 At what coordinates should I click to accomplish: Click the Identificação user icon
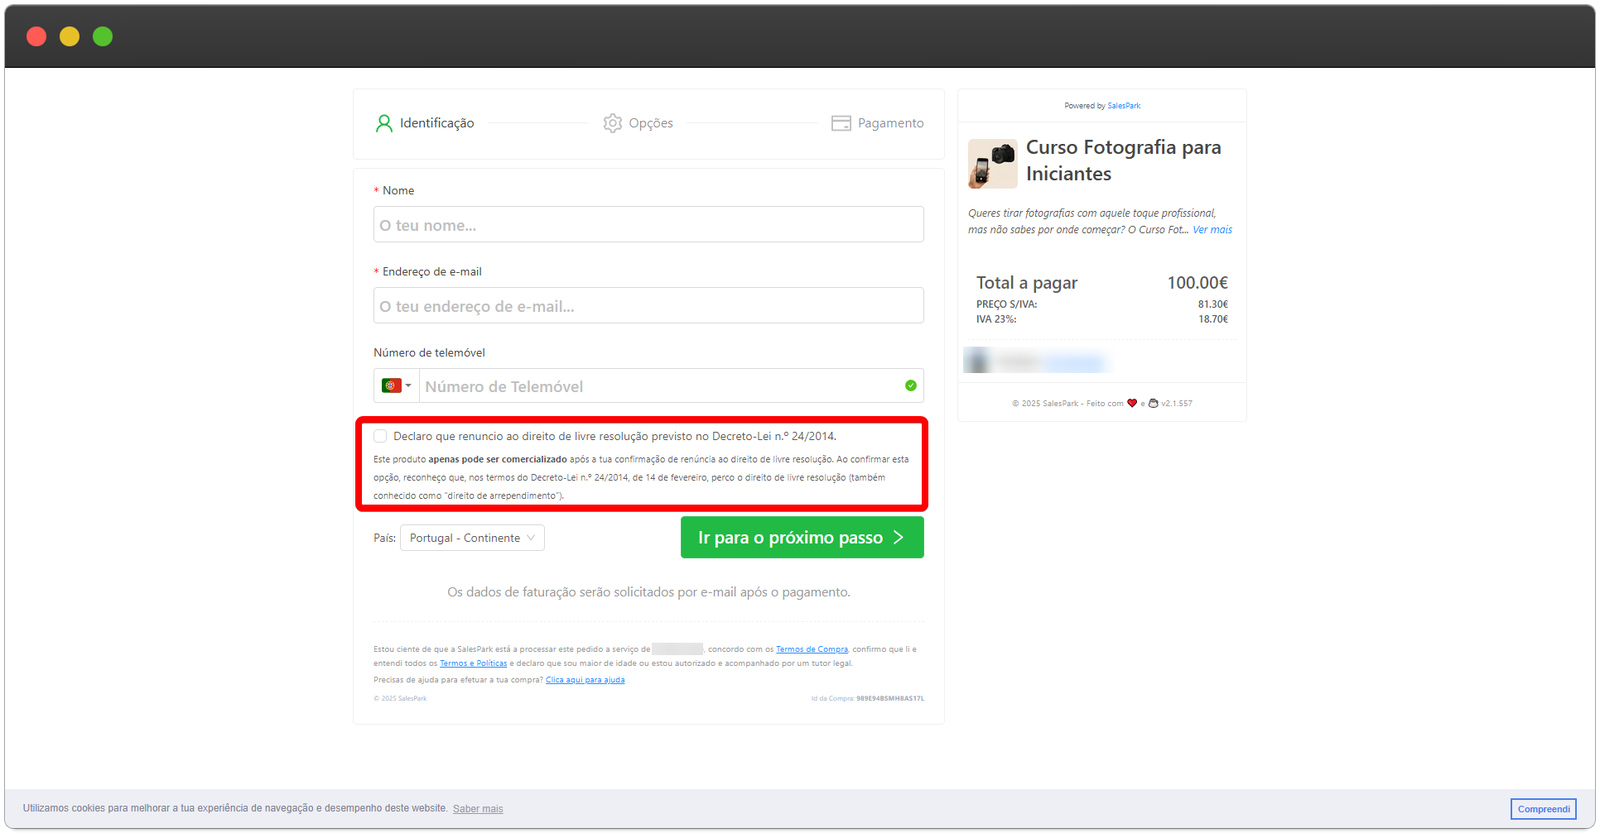(x=384, y=123)
